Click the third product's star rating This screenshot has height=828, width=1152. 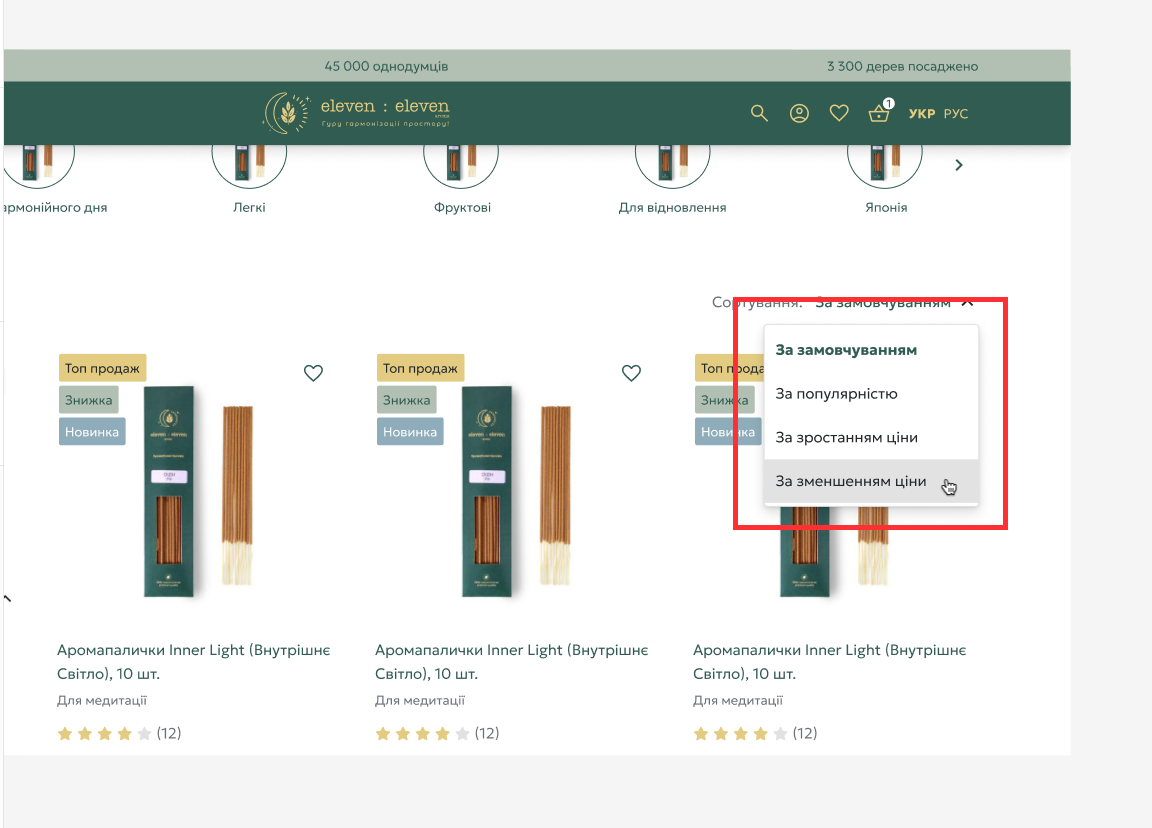pyautogui.click(x=741, y=733)
